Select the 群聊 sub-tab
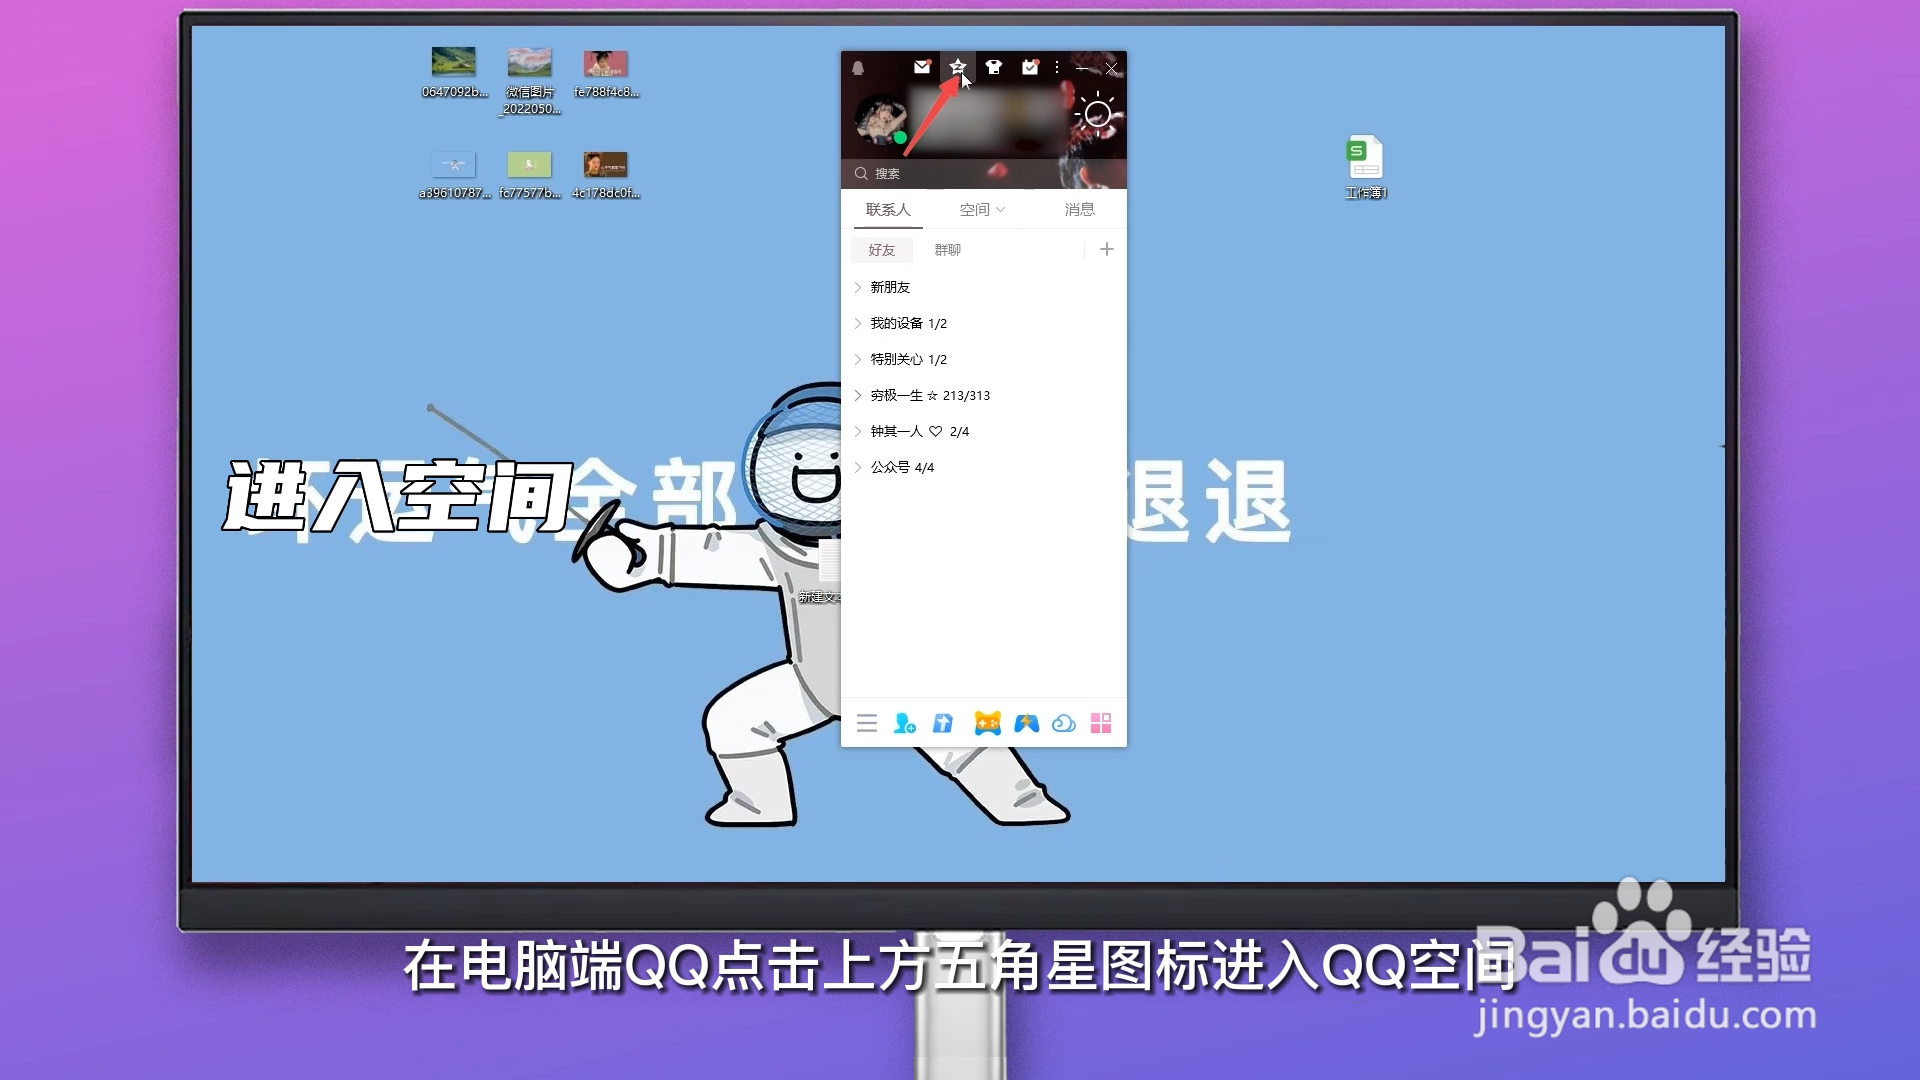The image size is (1920, 1080). 948,250
